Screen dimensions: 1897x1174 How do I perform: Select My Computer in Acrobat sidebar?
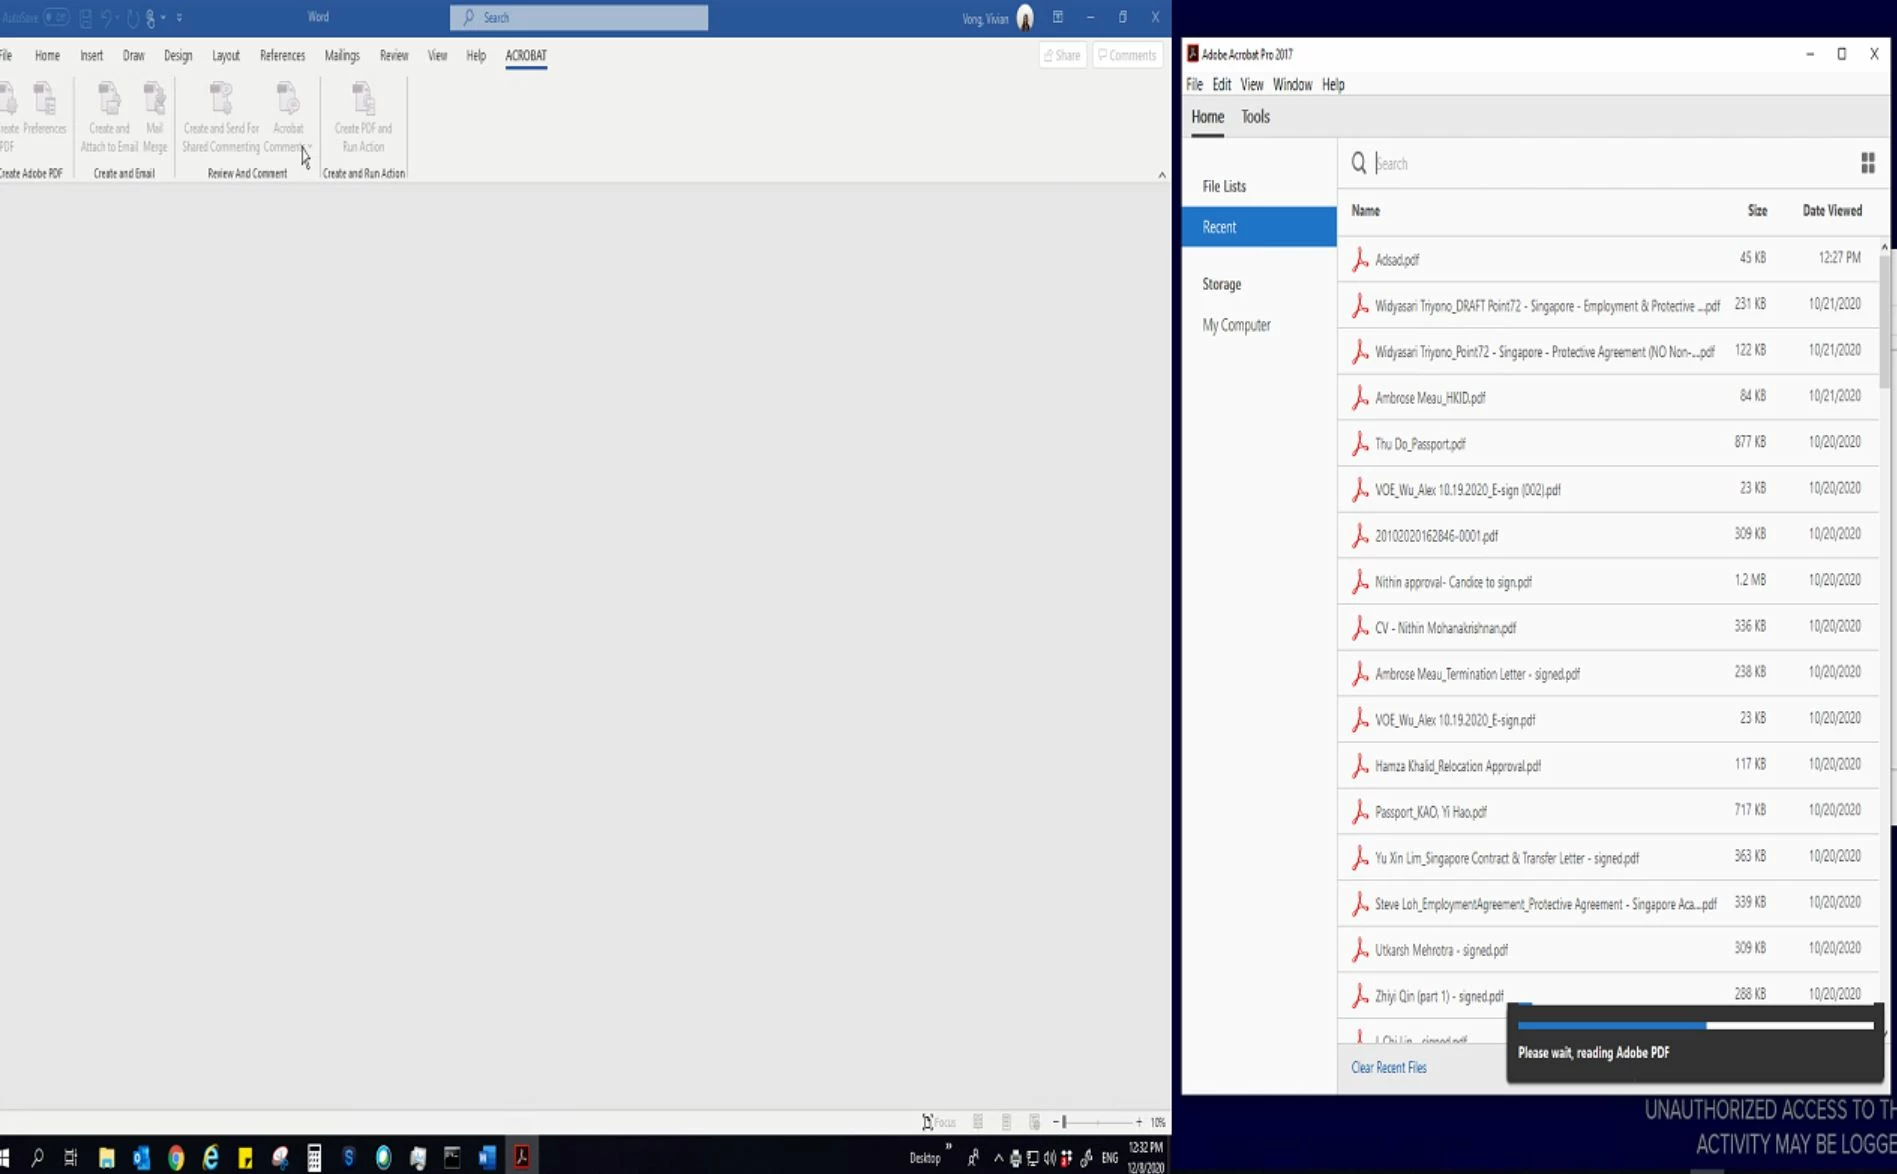pos(1236,325)
